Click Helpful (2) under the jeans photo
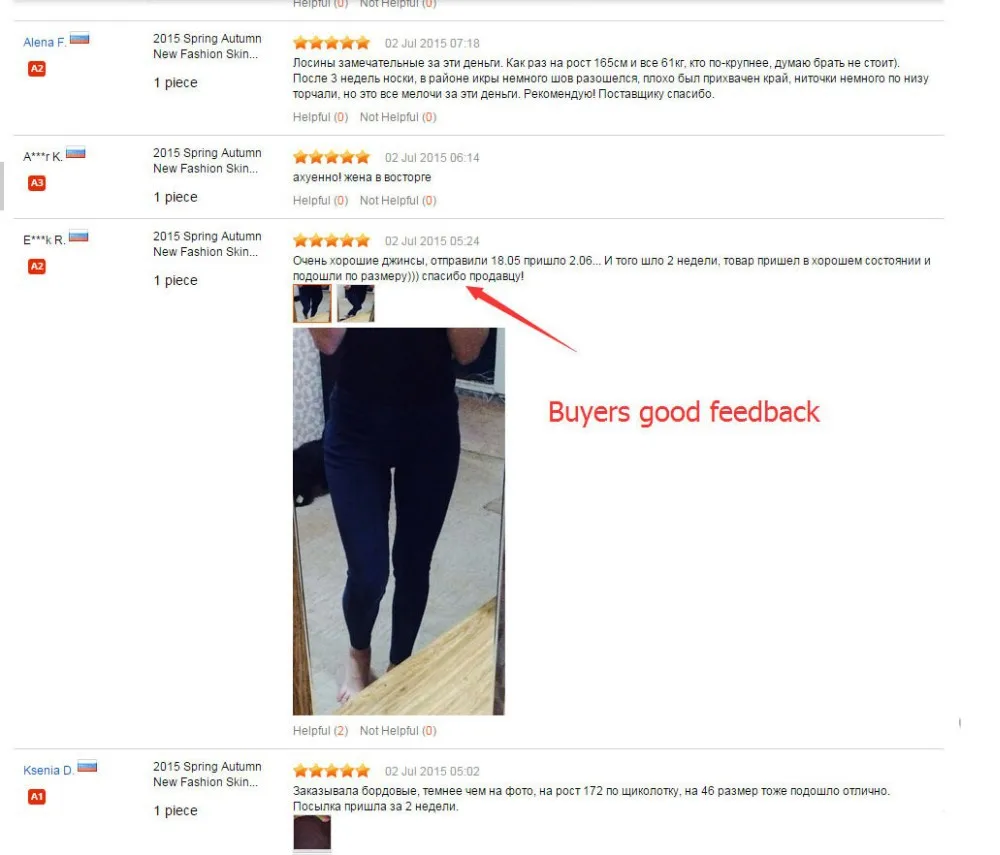Viewport: 1000px width, 855px height. point(320,731)
